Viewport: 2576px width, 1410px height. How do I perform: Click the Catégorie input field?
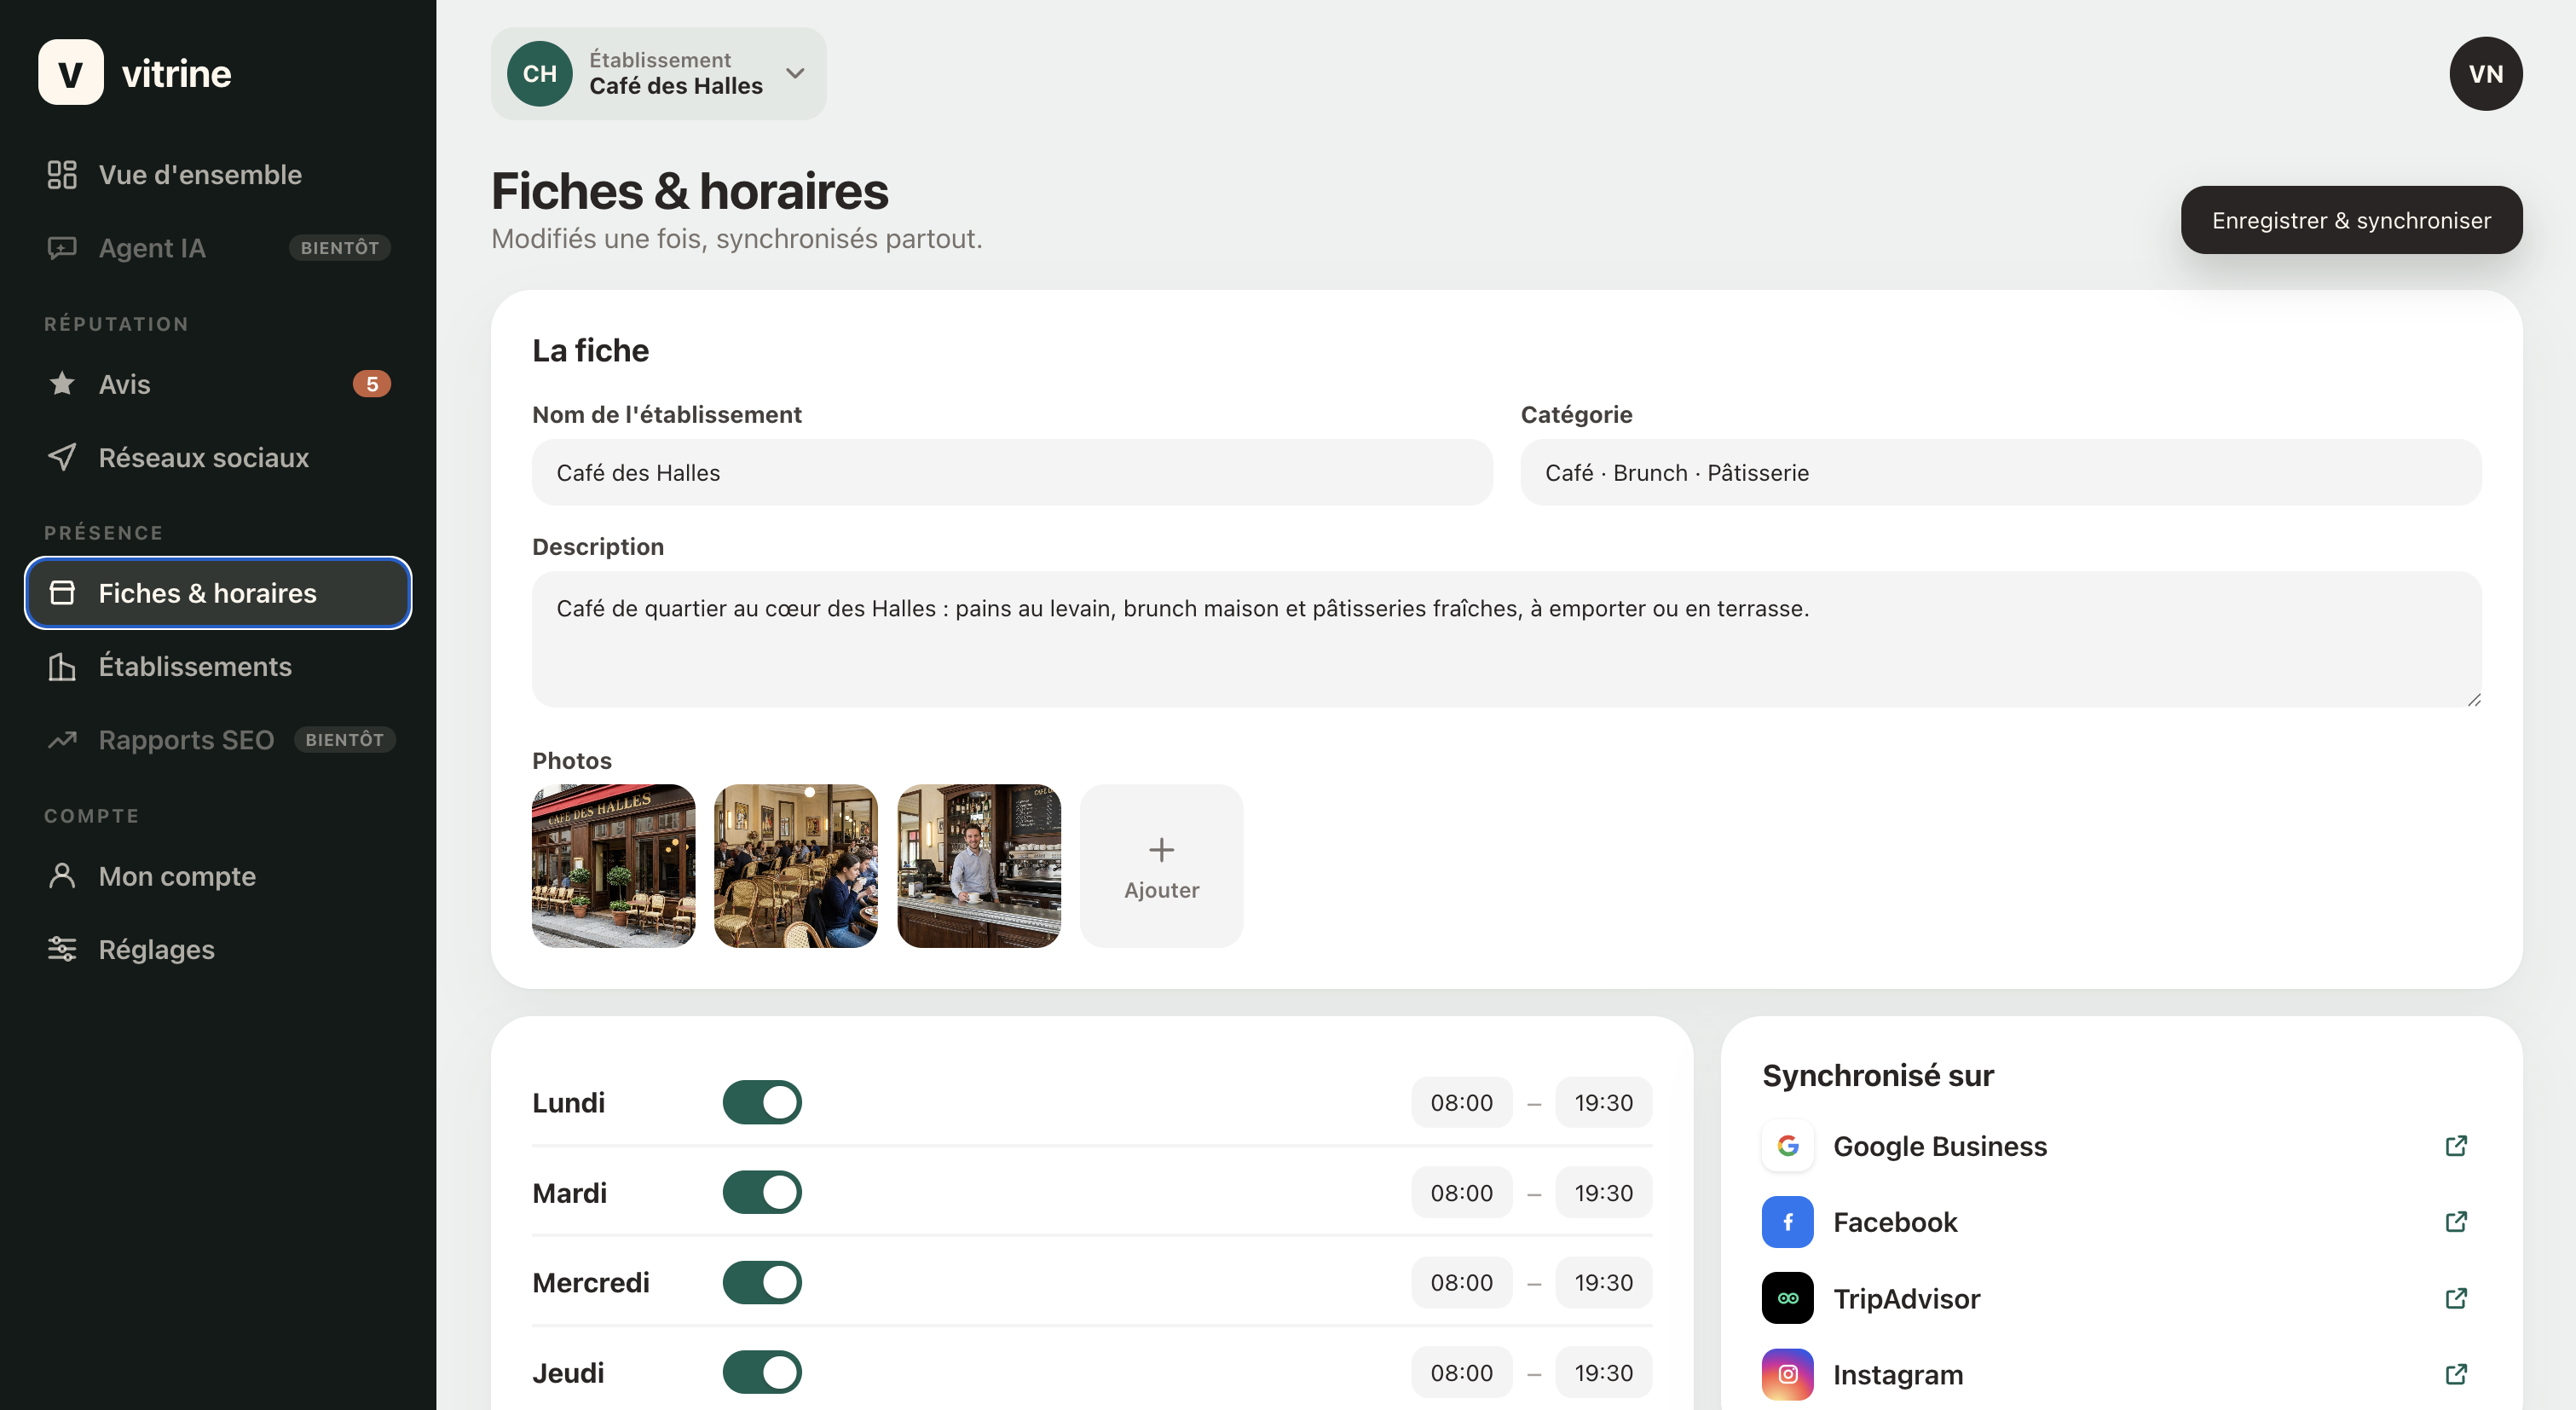click(2000, 473)
